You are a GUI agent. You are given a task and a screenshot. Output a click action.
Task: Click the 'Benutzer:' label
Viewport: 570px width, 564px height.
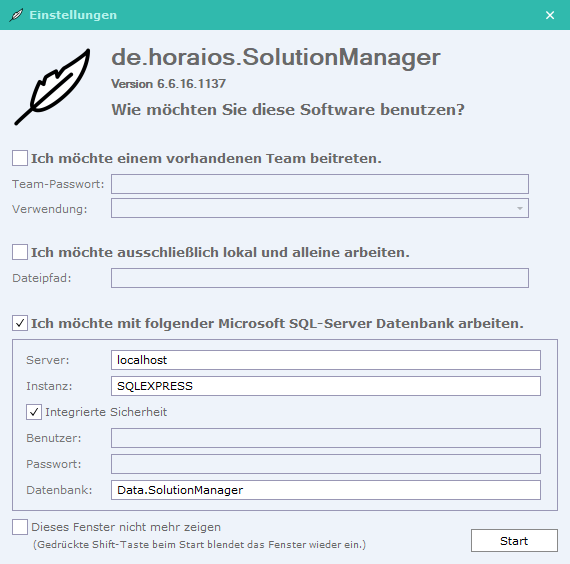(53, 438)
